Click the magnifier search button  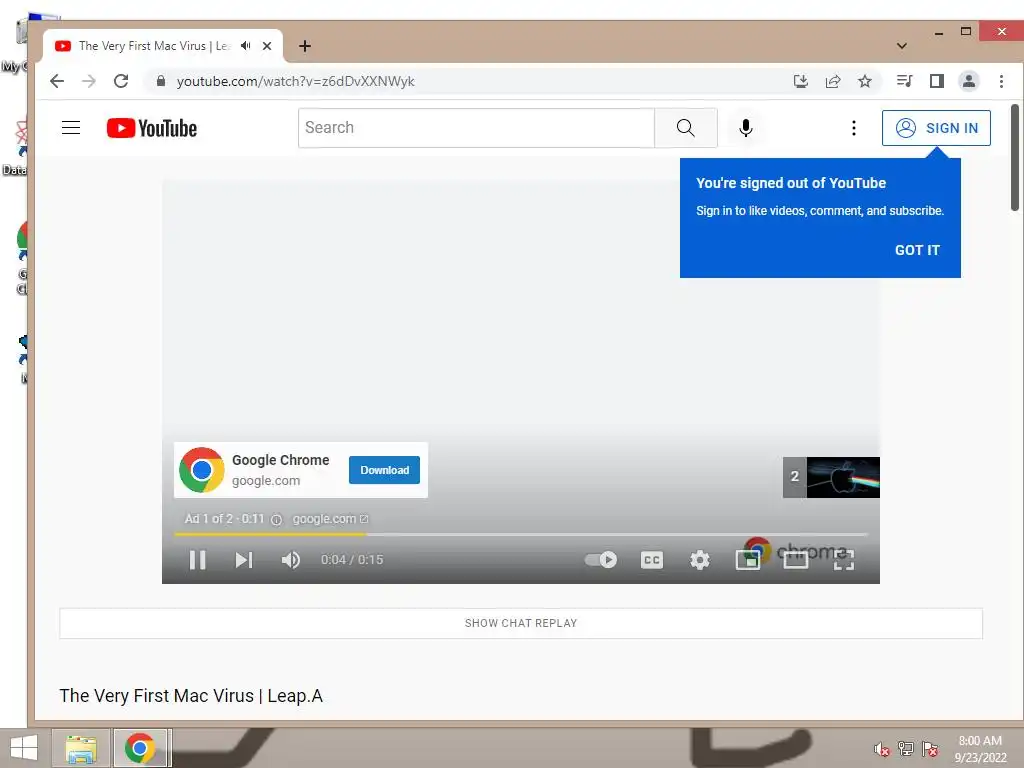(x=686, y=128)
